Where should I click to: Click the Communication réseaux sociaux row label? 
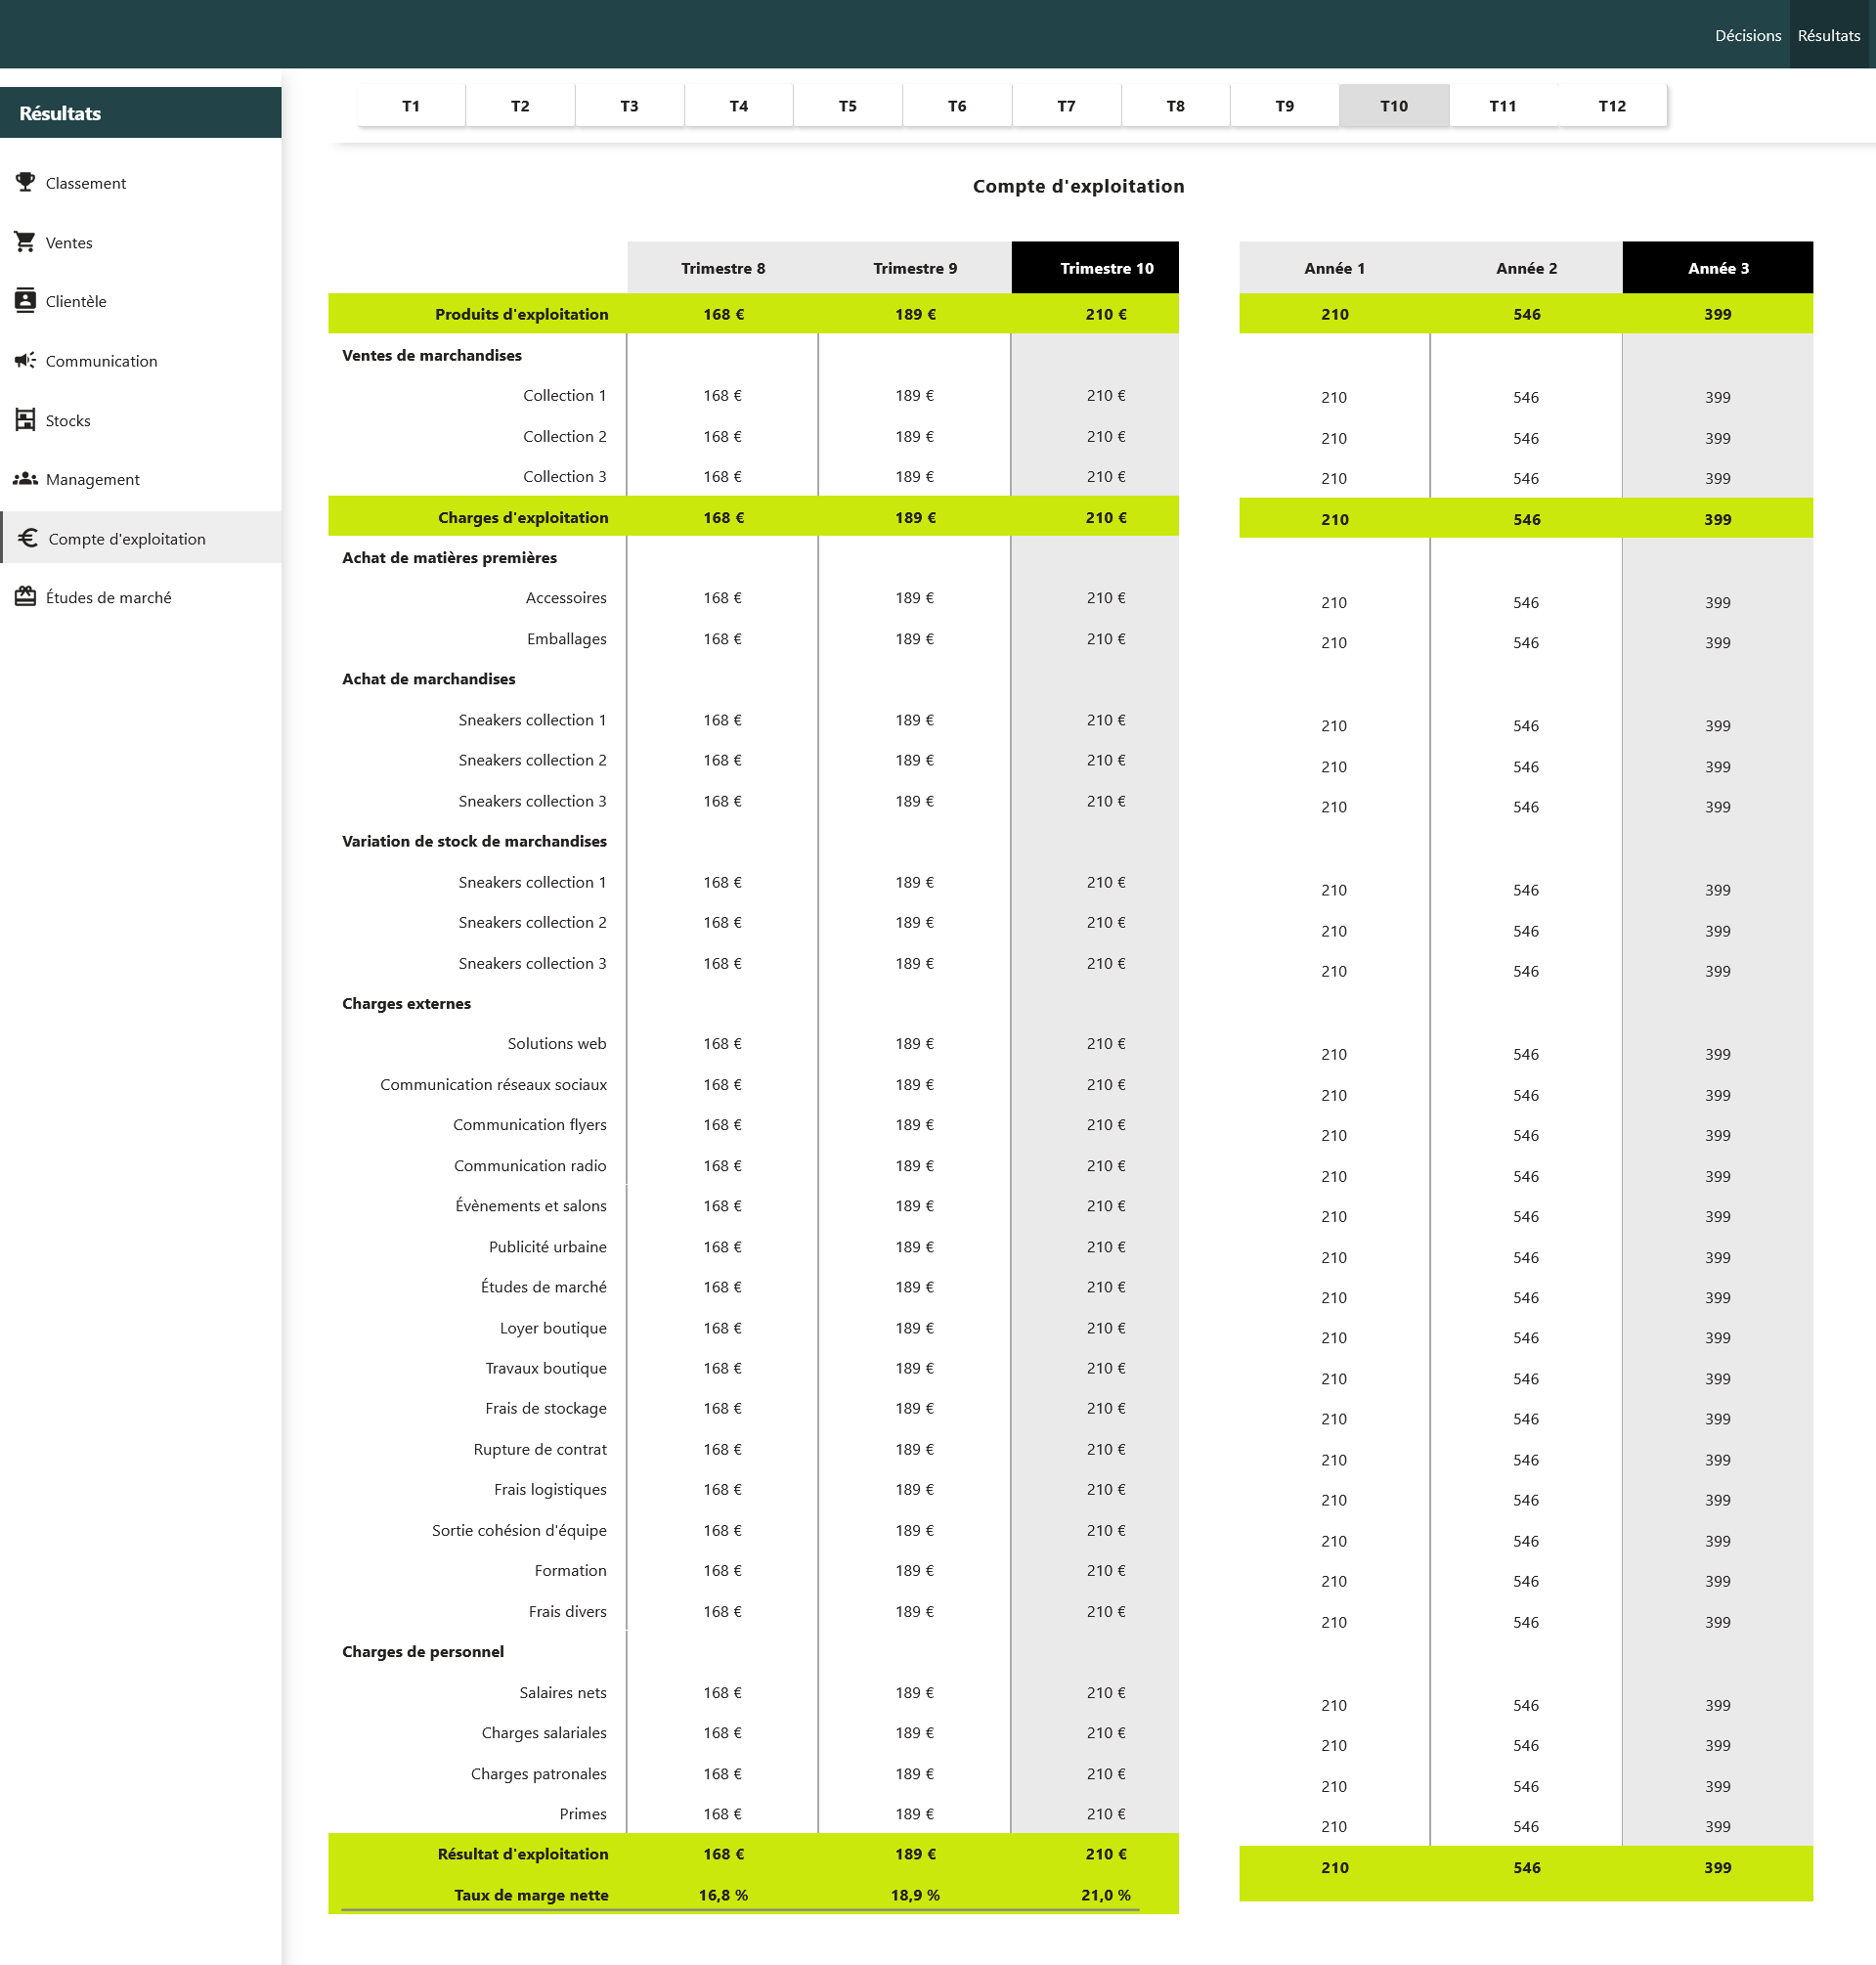tap(493, 1084)
